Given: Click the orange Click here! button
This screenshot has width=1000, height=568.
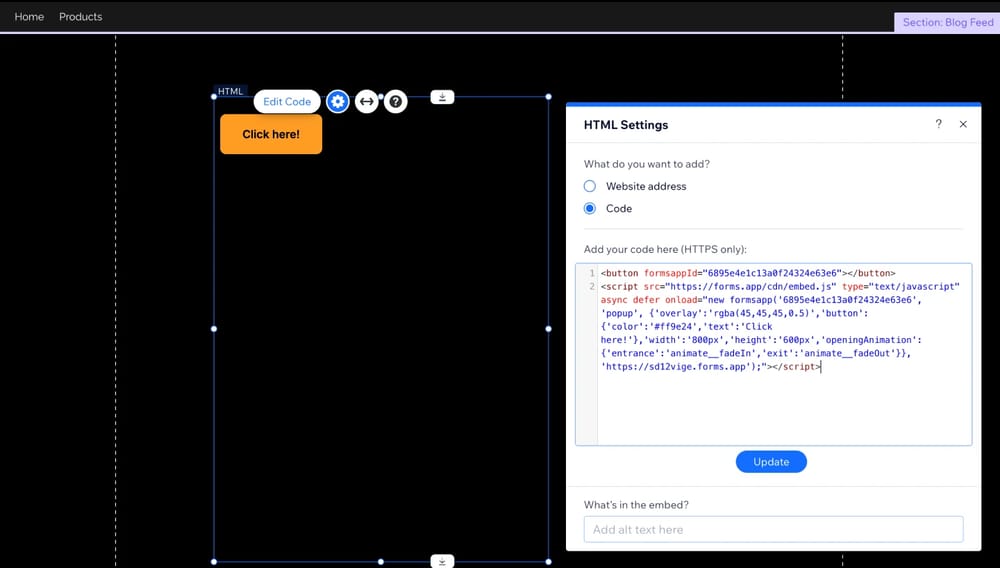Looking at the screenshot, I should (271, 134).
